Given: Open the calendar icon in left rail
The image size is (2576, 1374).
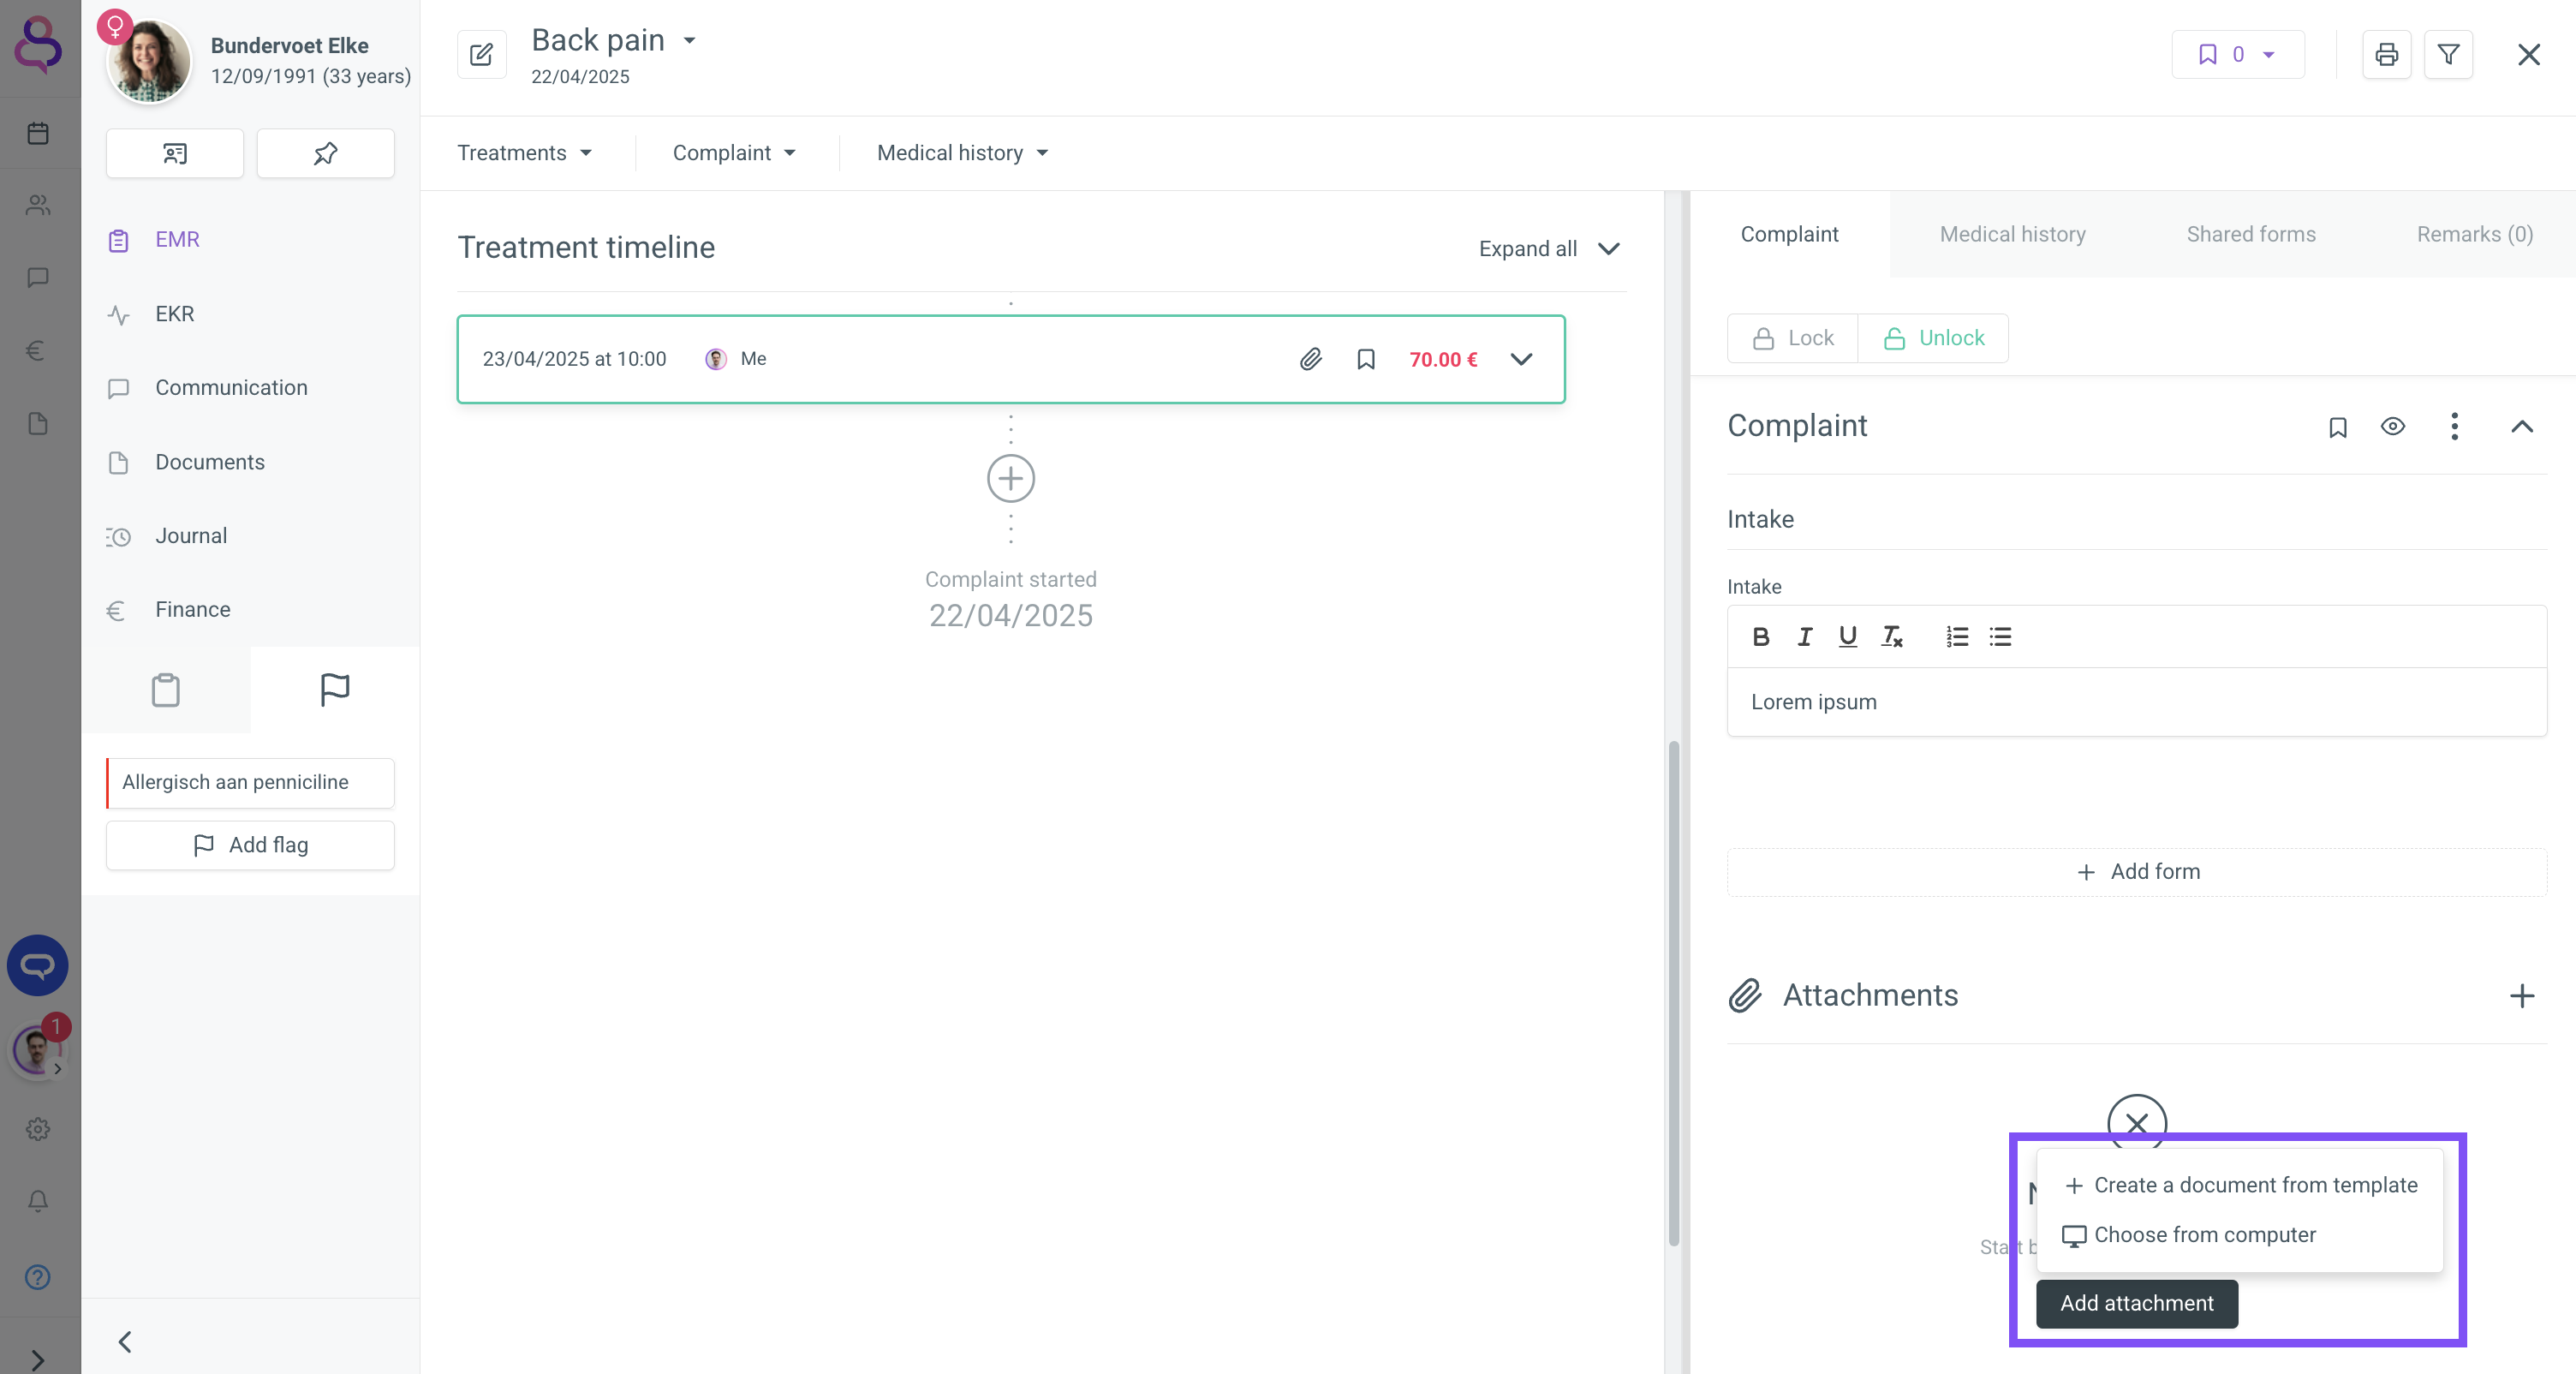Looking at the screenshot, I should coord(38,133).
